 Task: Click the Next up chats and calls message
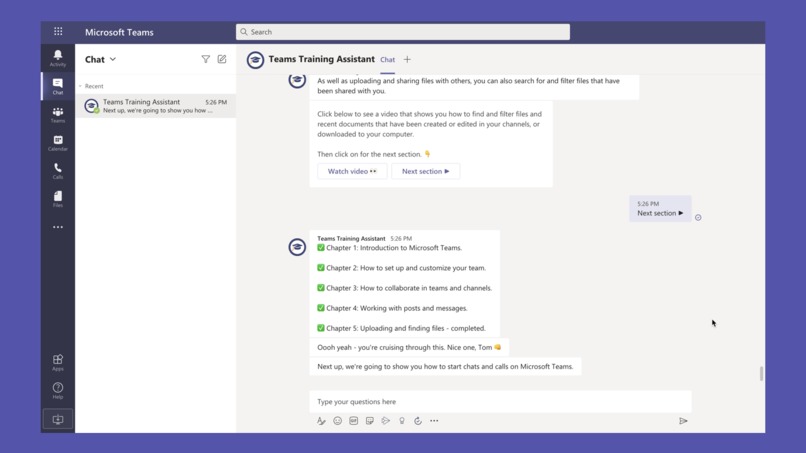pyautogui.click(x=445, y=367)
